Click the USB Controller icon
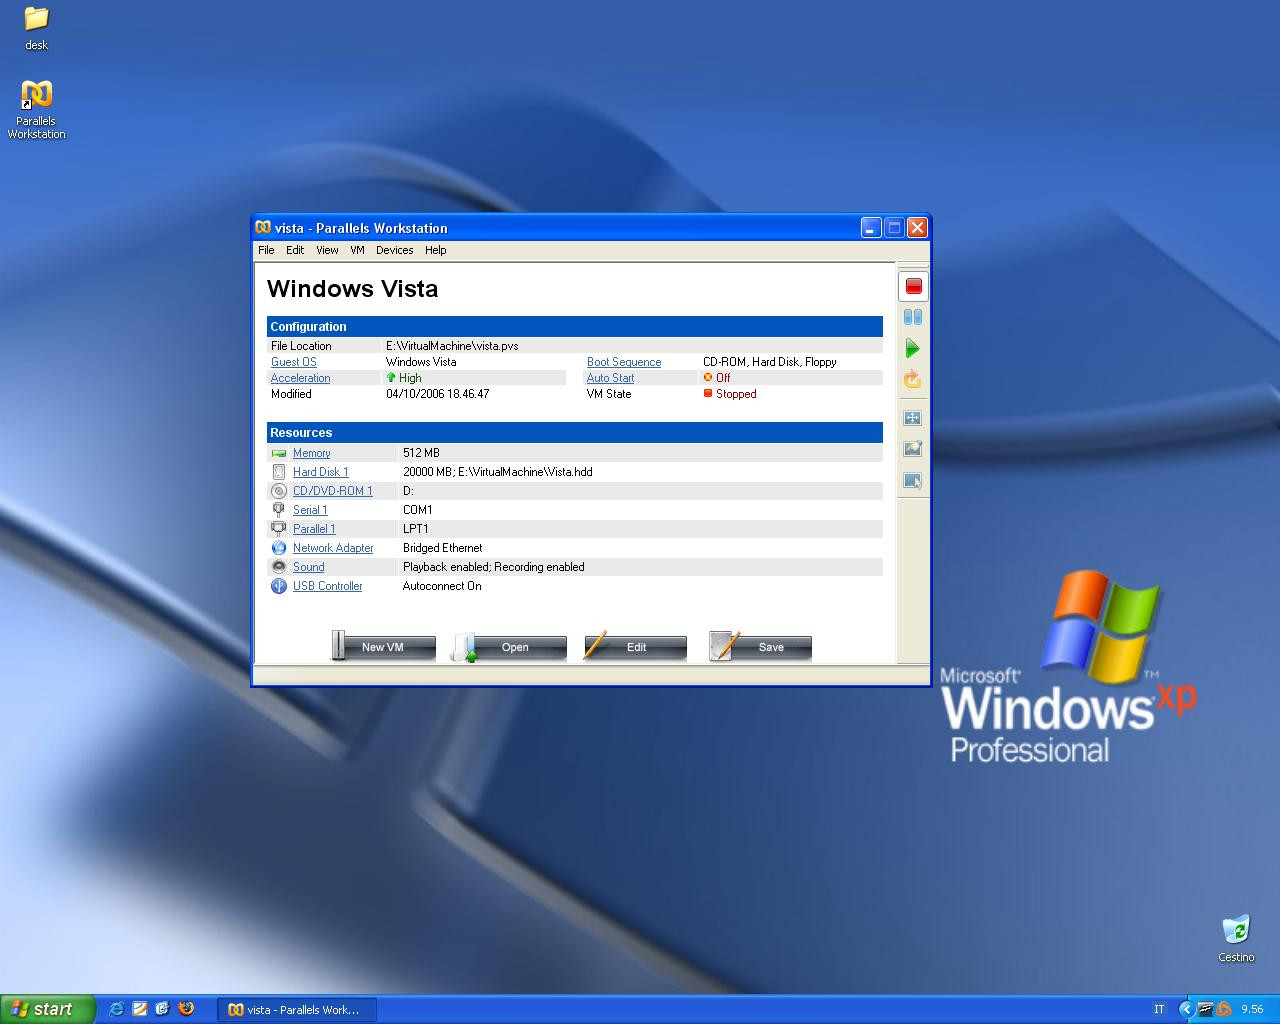Viewport: 1280px width, 1024px height. coord(279,586)
